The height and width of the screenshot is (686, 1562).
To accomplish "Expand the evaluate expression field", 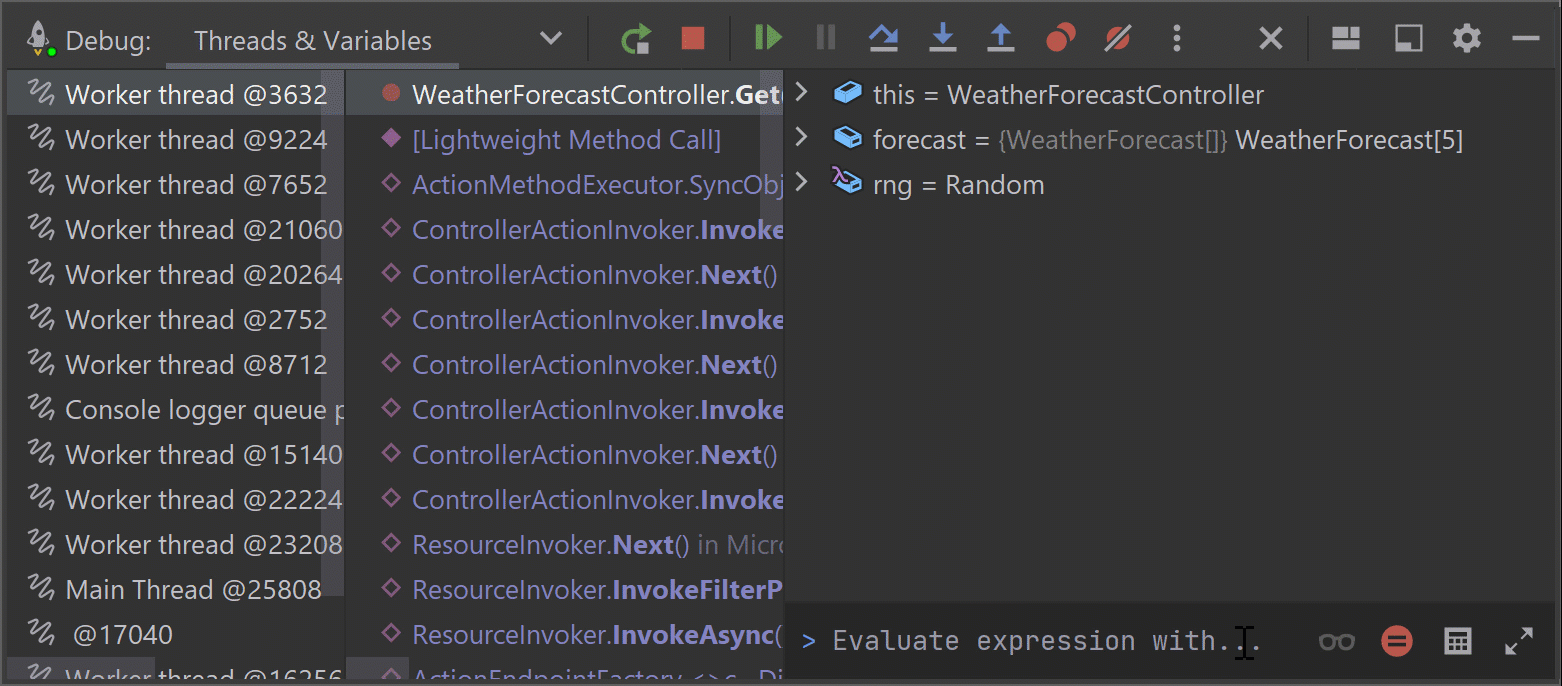I will pos(1518,641).
